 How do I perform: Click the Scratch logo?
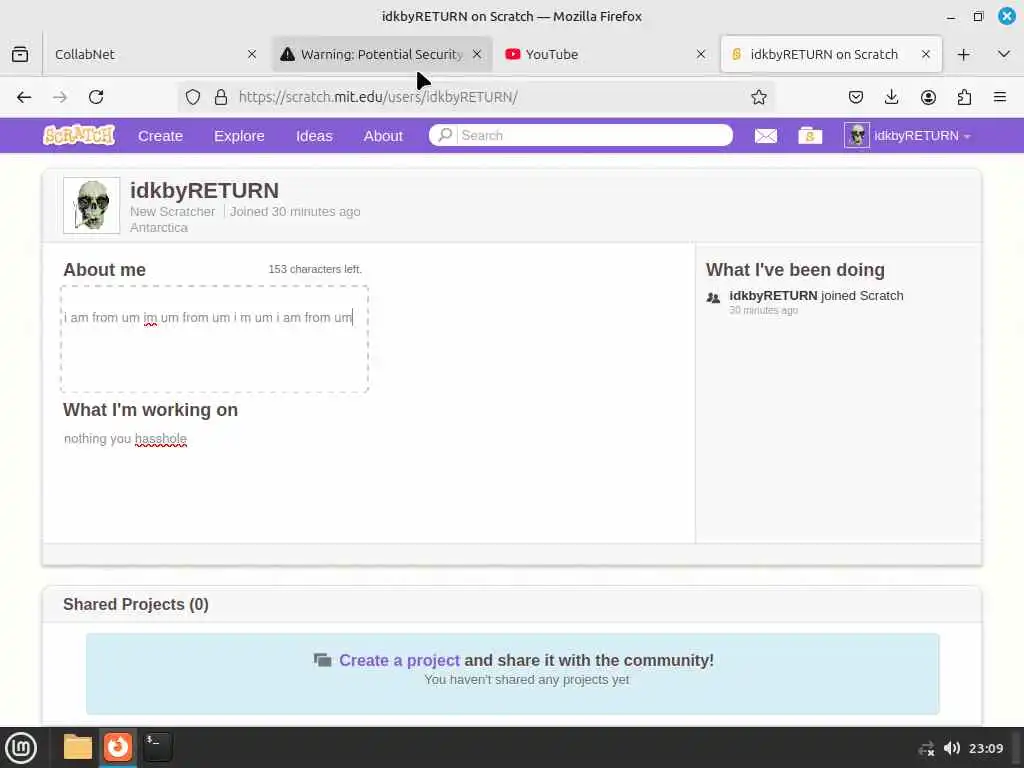click(x=79, y=135)
